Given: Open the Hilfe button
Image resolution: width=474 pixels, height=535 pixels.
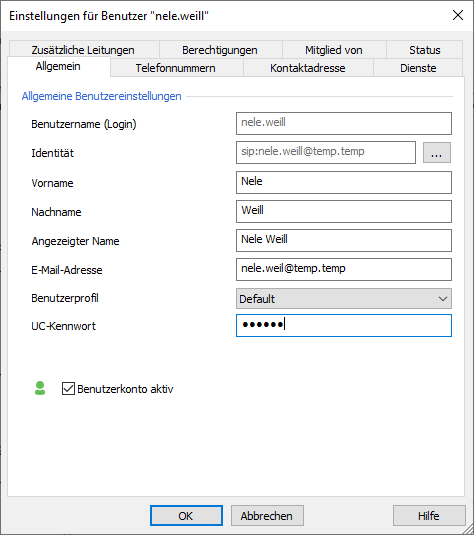Looking at the screenshot, I should (429, 516).
